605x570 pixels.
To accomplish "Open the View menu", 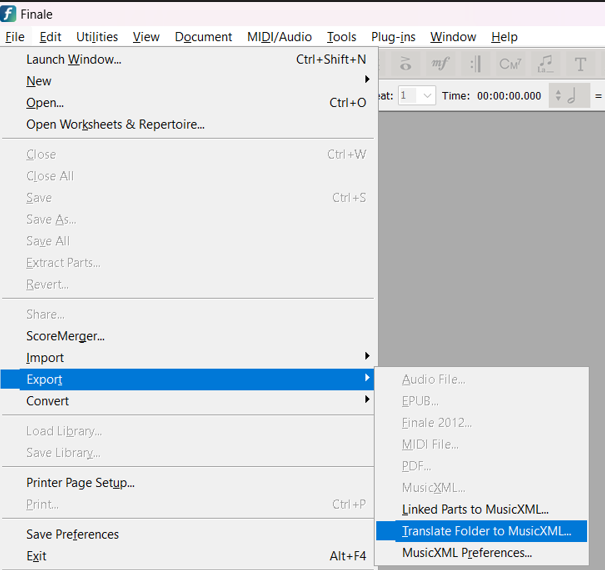I will tap(146, 37).
